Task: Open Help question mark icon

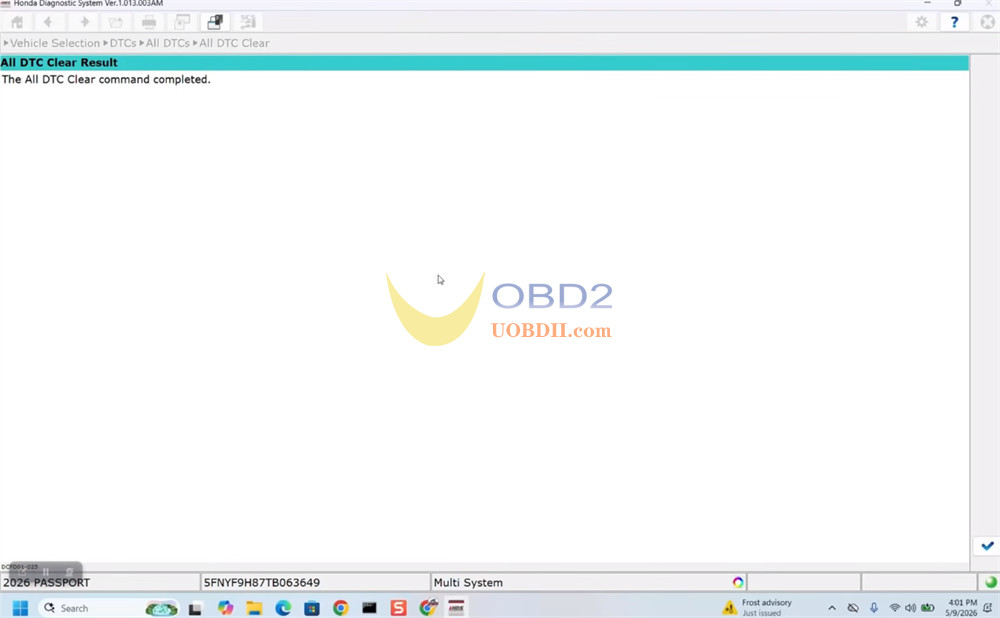Action: tap(954, 22)
